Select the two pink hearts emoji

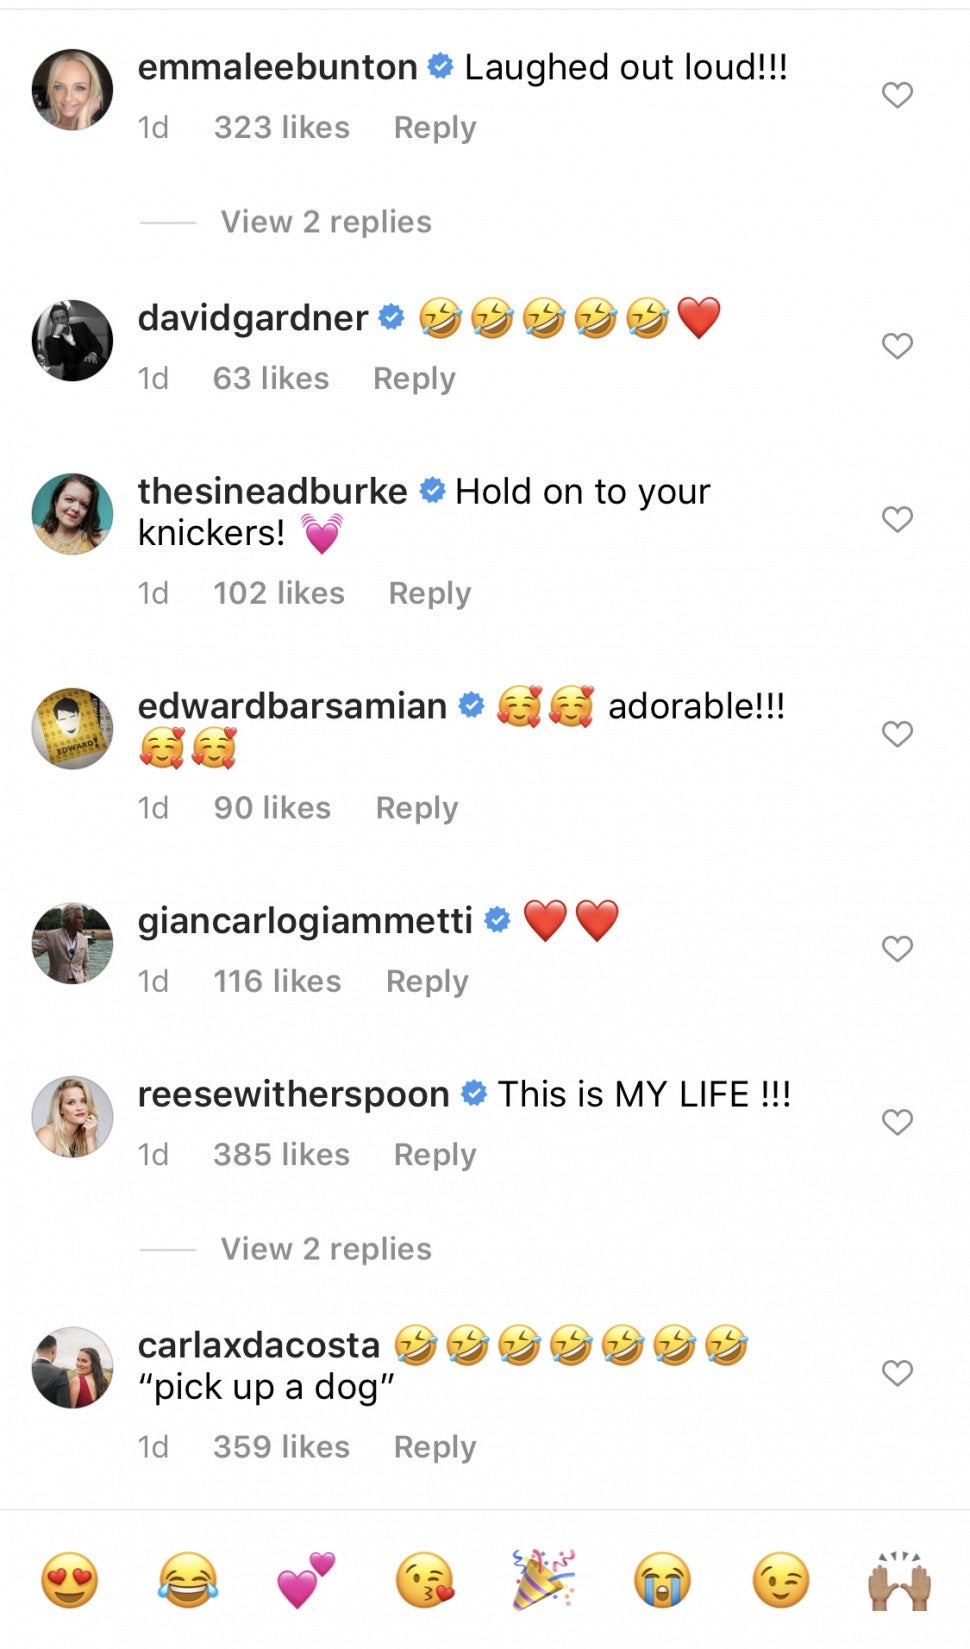pyautogui.click(x=306, y=1580)
